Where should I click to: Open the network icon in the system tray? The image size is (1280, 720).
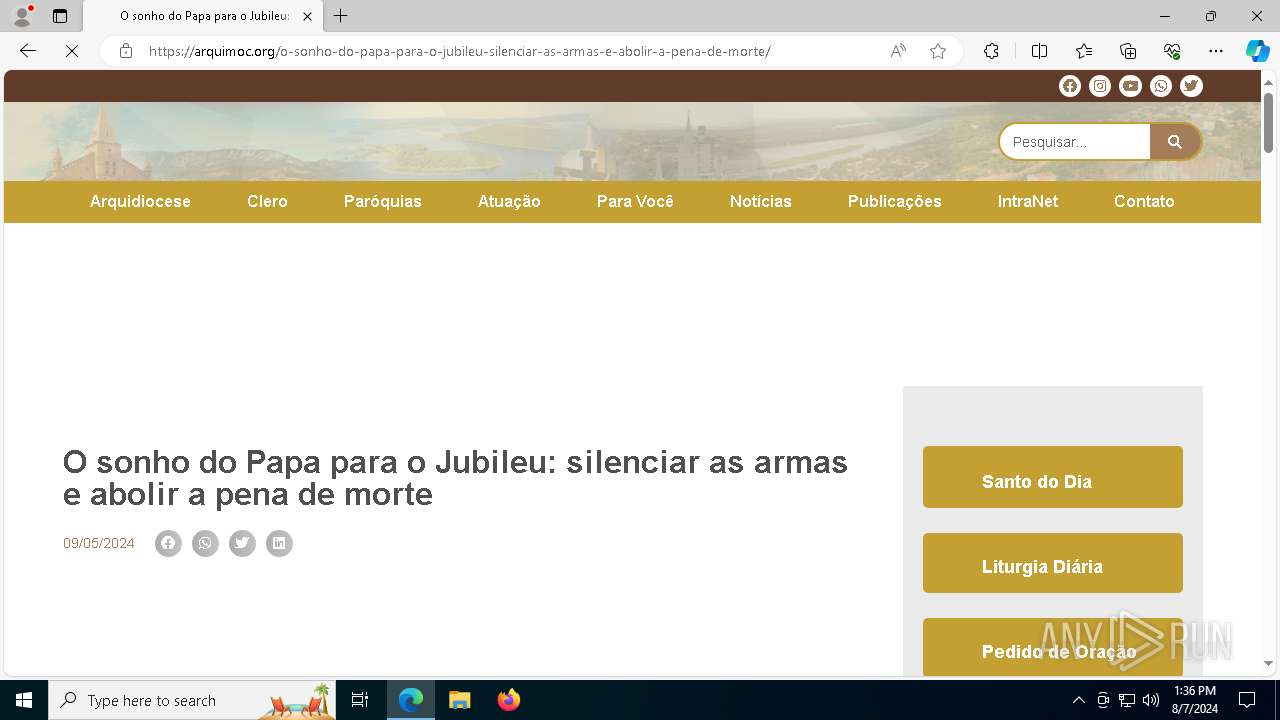(x=1127, y=700)
